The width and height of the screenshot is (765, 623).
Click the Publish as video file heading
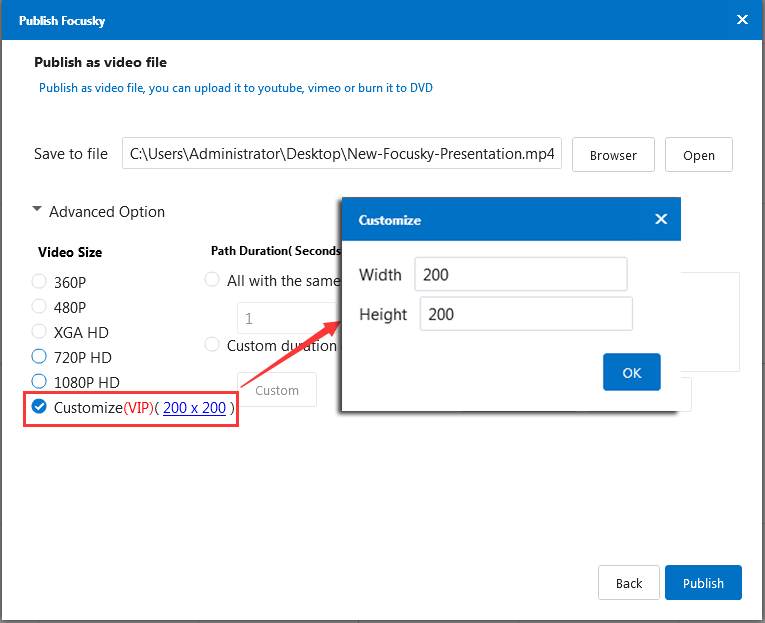point(101,62)
